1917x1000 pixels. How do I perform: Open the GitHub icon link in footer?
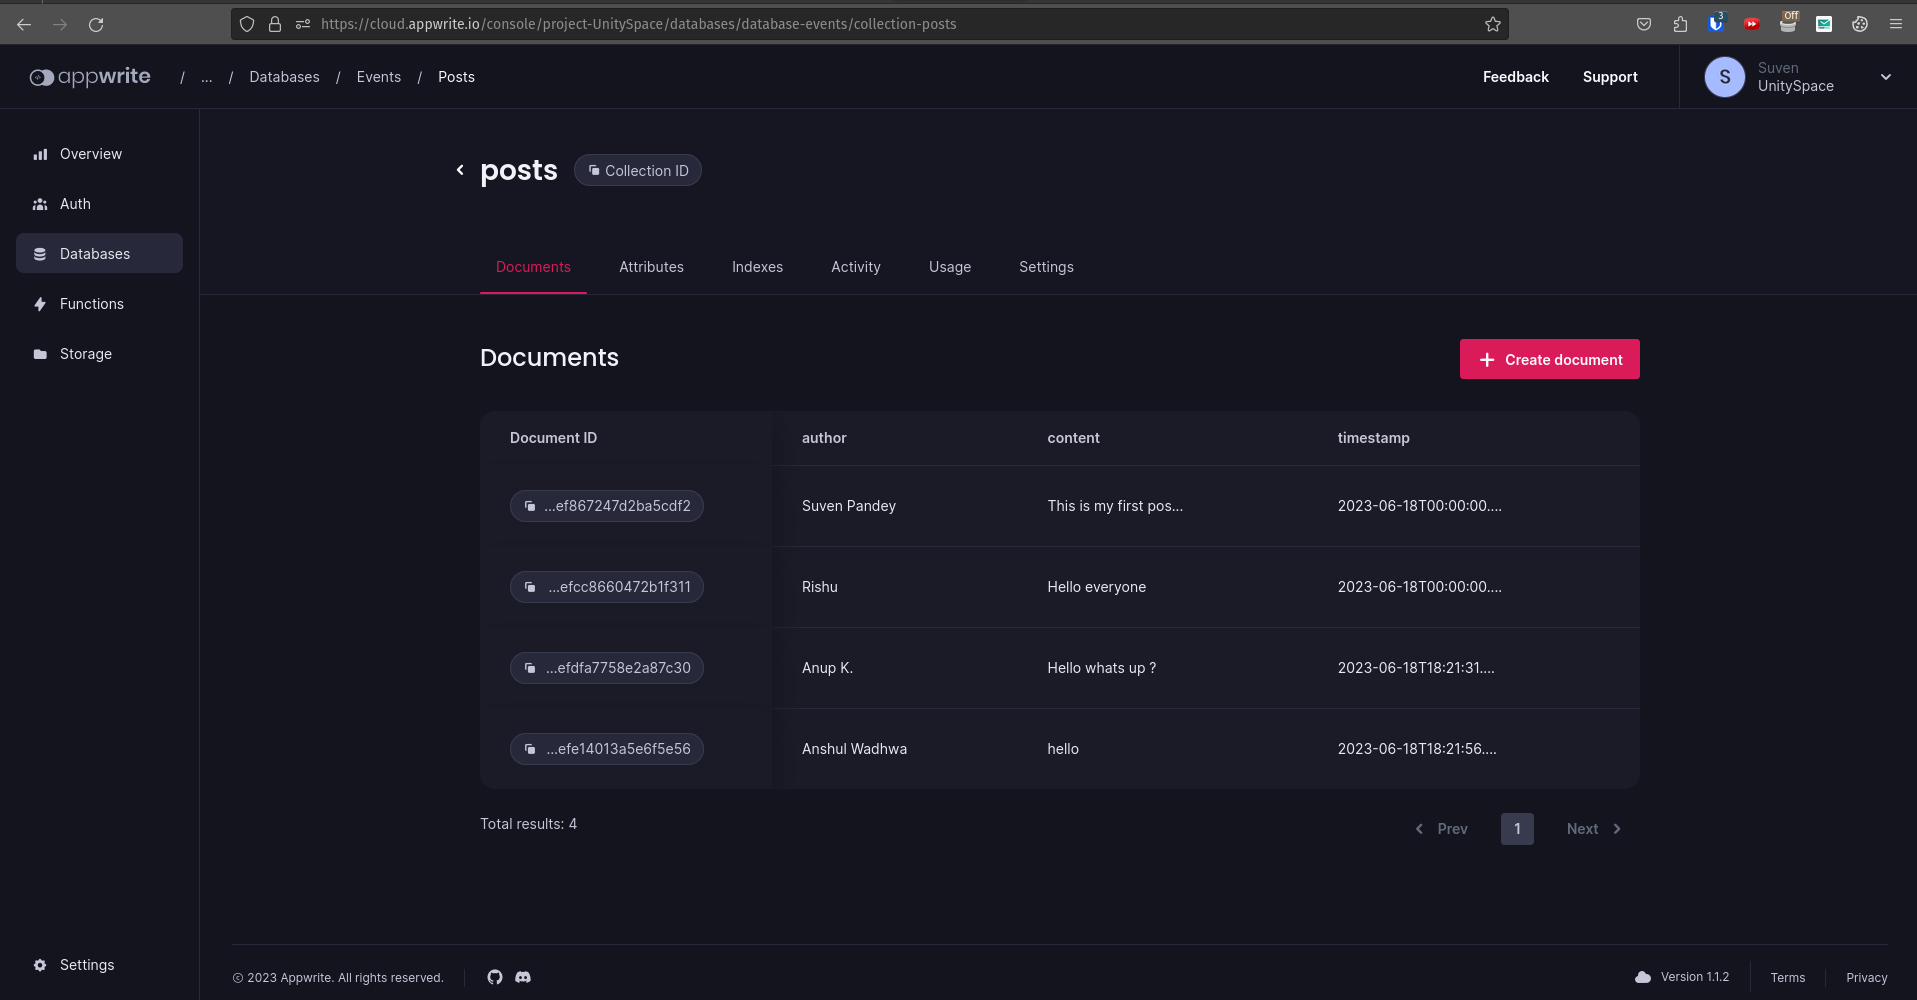click(x=495, y=977)
